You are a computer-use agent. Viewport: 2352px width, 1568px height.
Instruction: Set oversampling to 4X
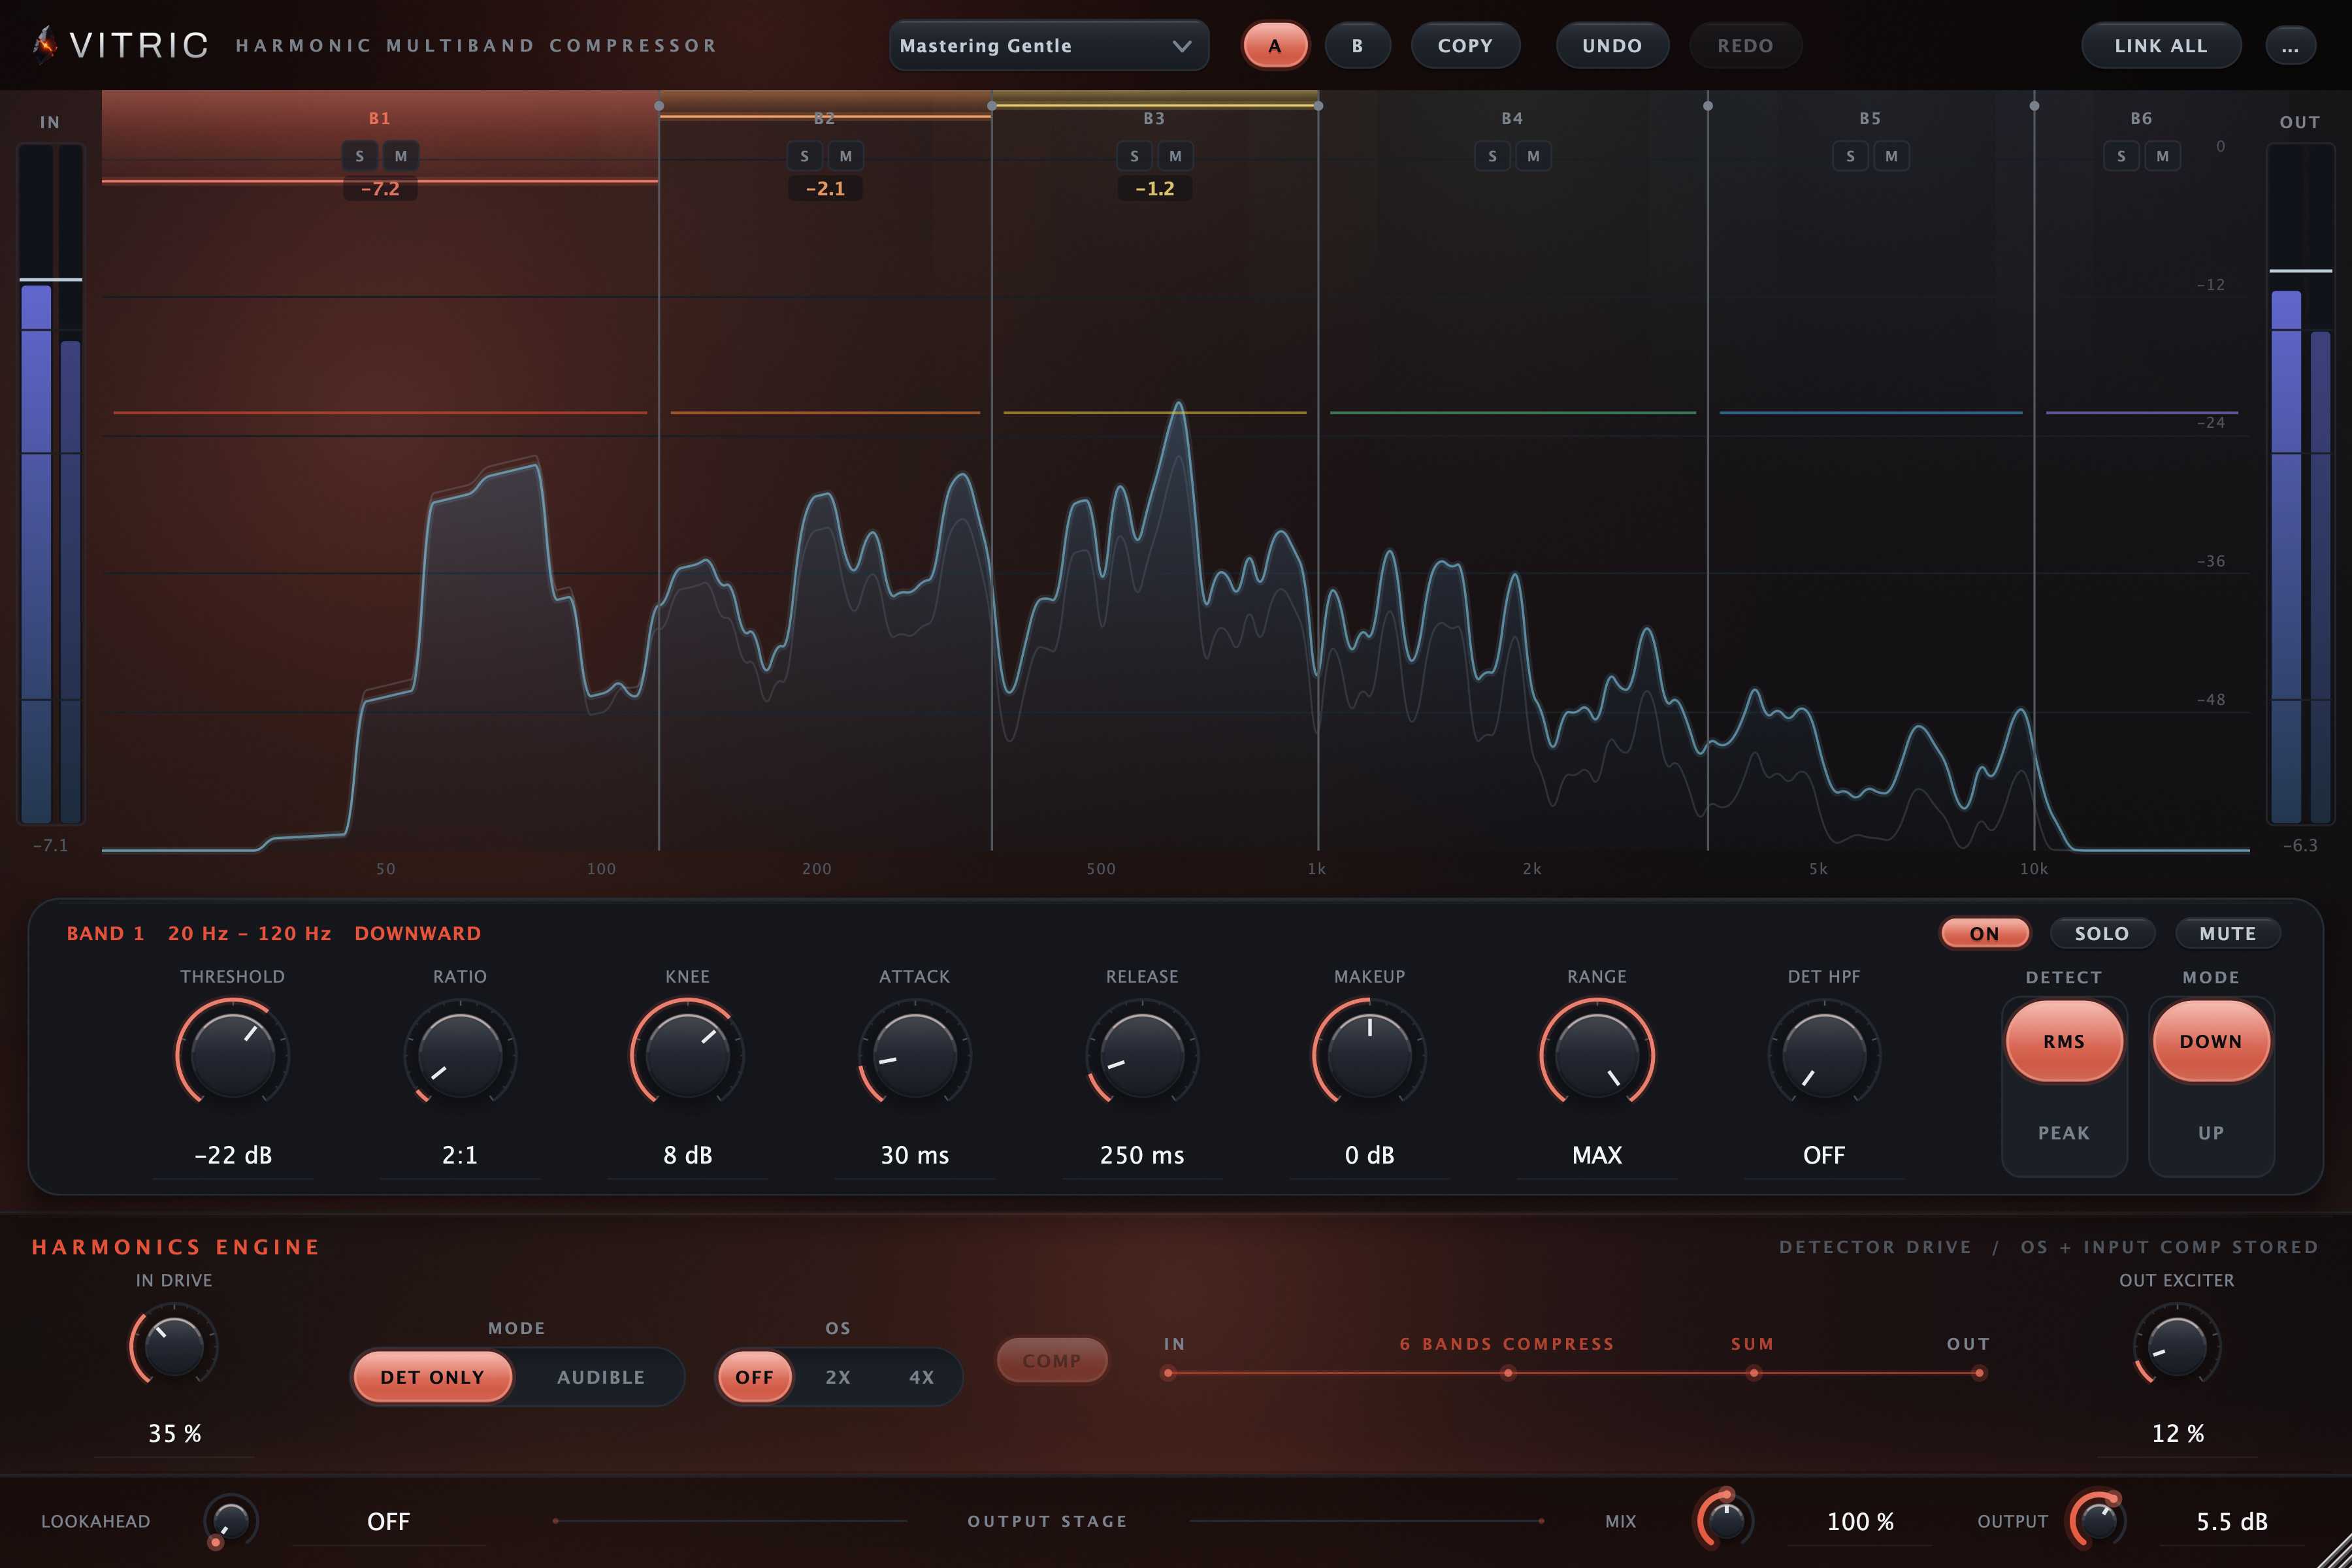pos(921,1377)
